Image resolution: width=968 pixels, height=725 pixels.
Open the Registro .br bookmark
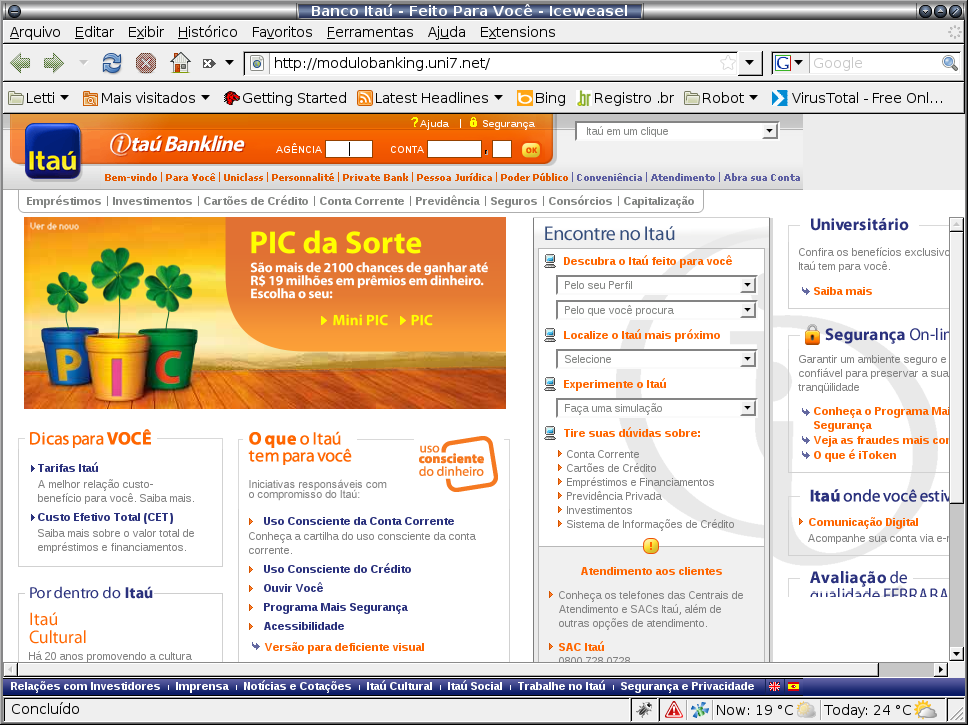pos(625,98)
